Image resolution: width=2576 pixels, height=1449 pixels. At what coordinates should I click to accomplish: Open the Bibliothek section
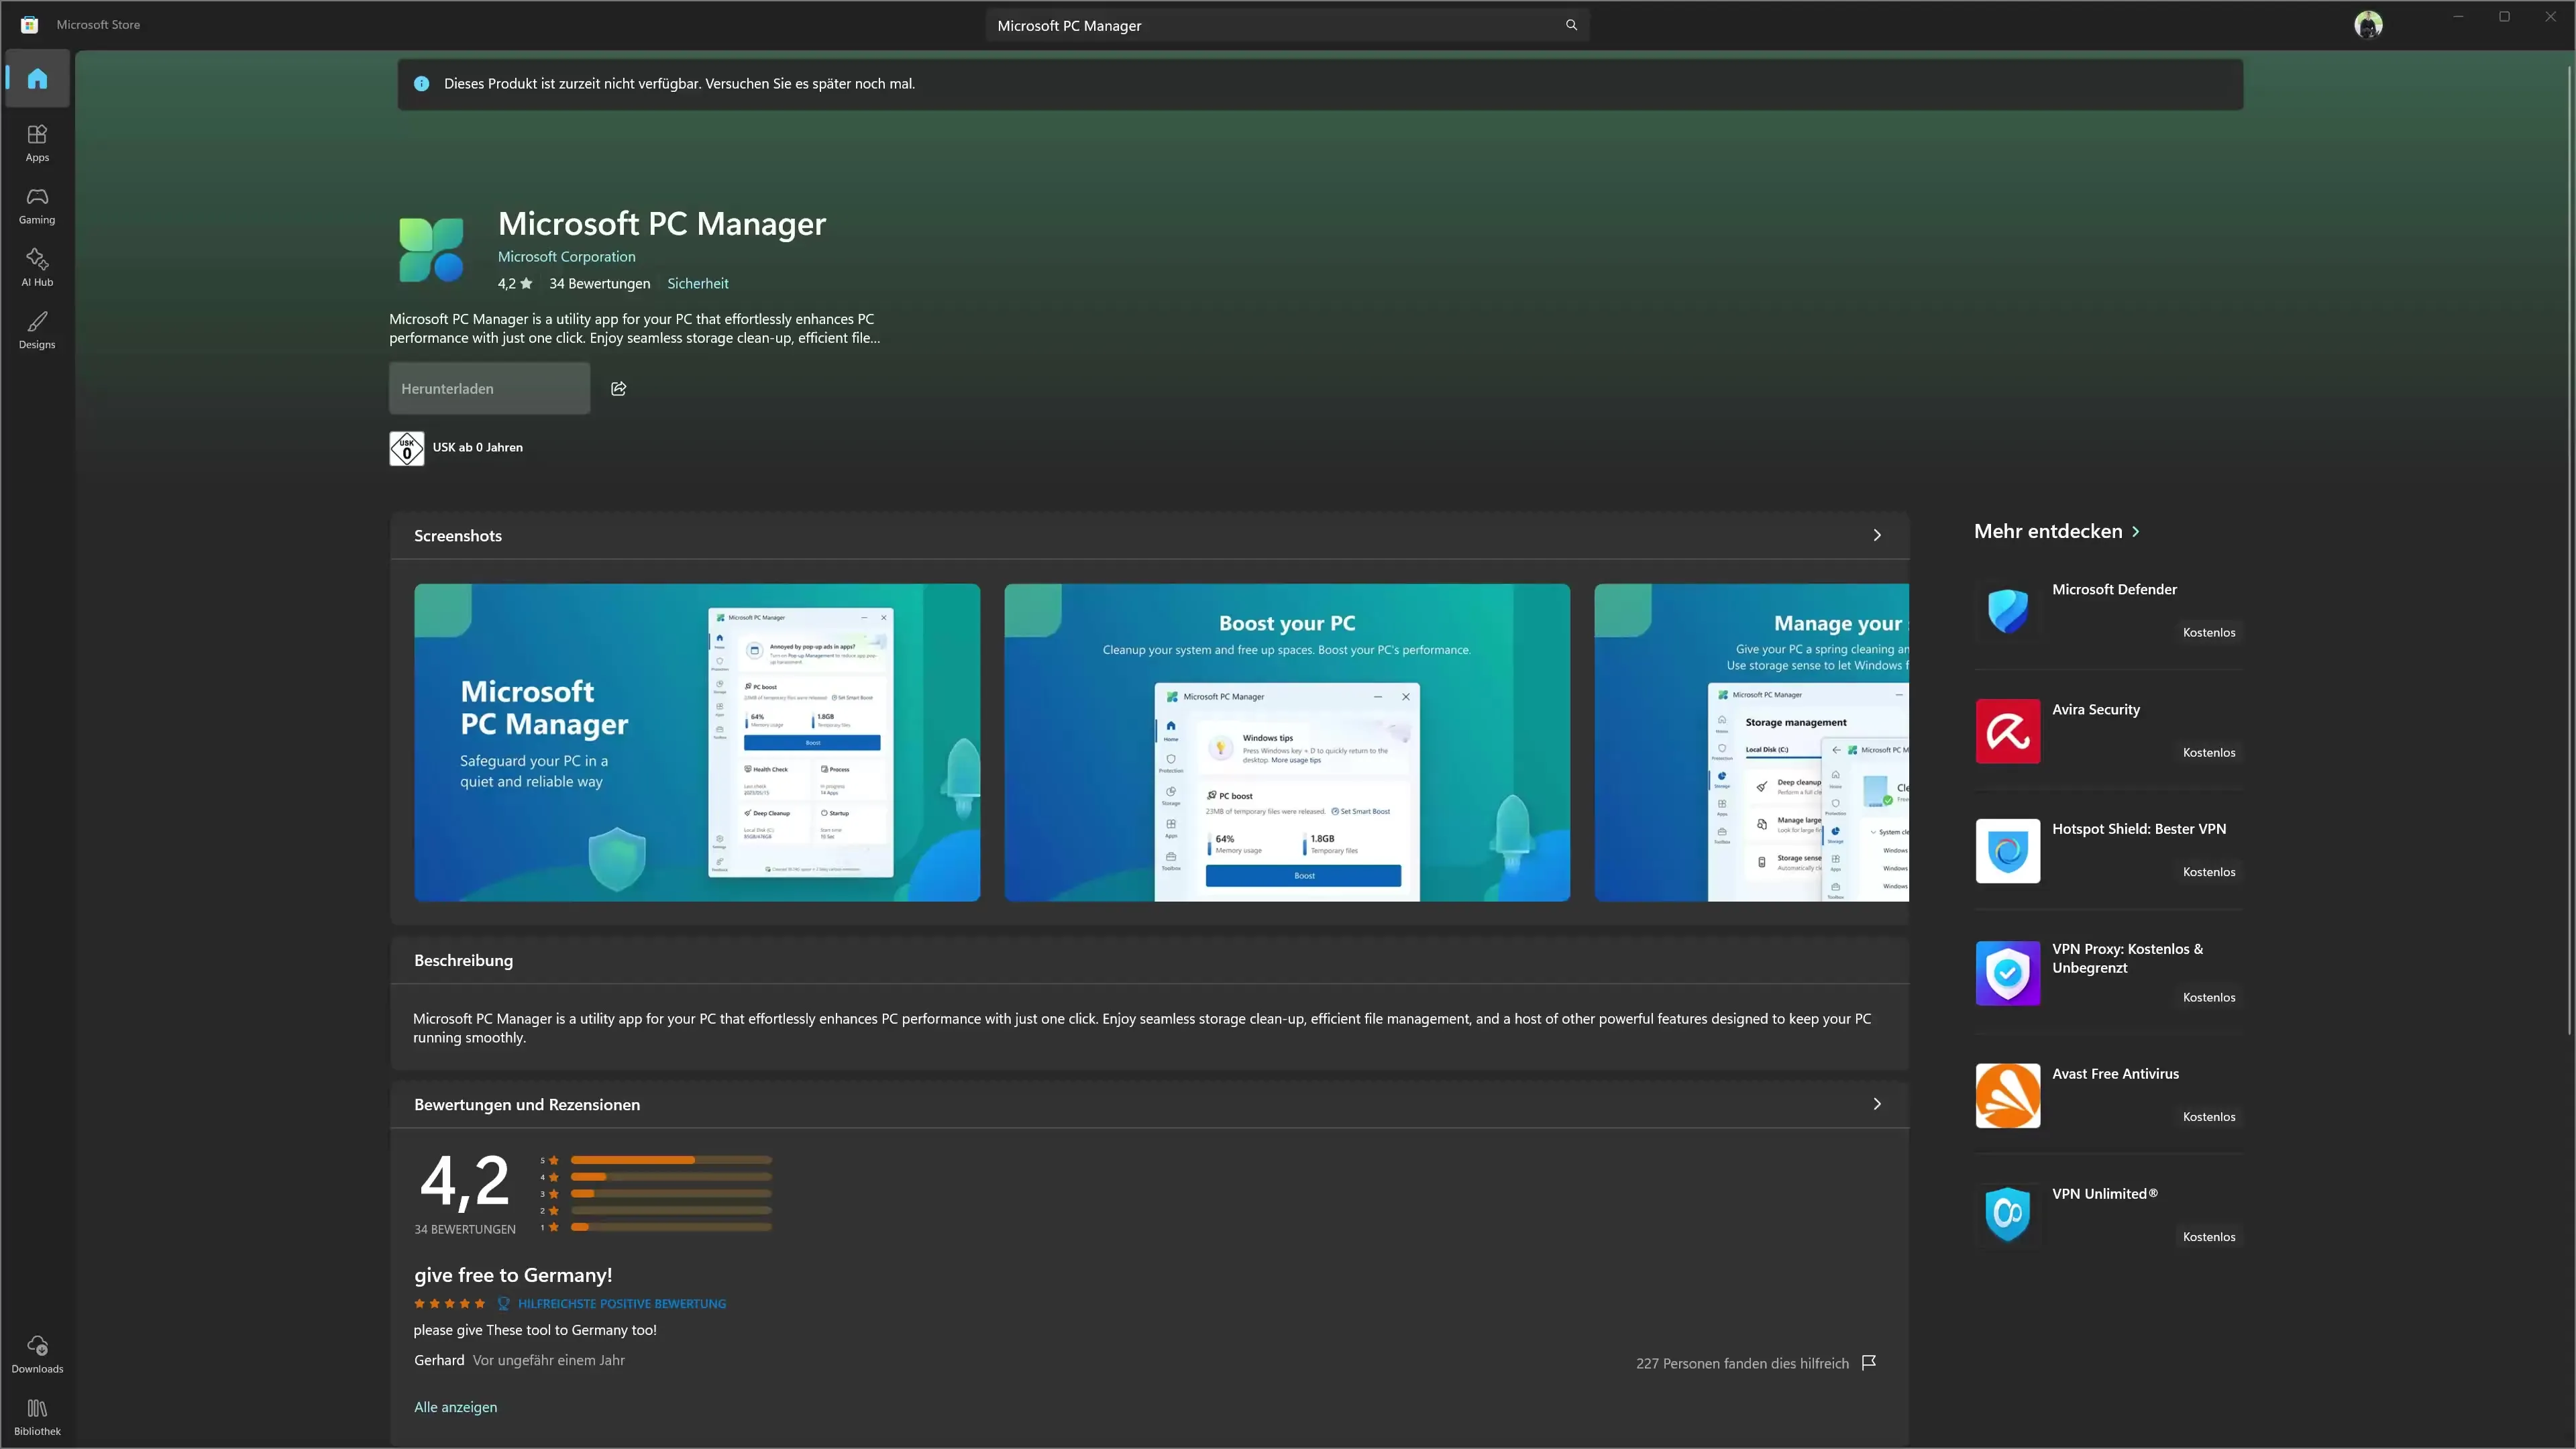tap(36, 1415)
